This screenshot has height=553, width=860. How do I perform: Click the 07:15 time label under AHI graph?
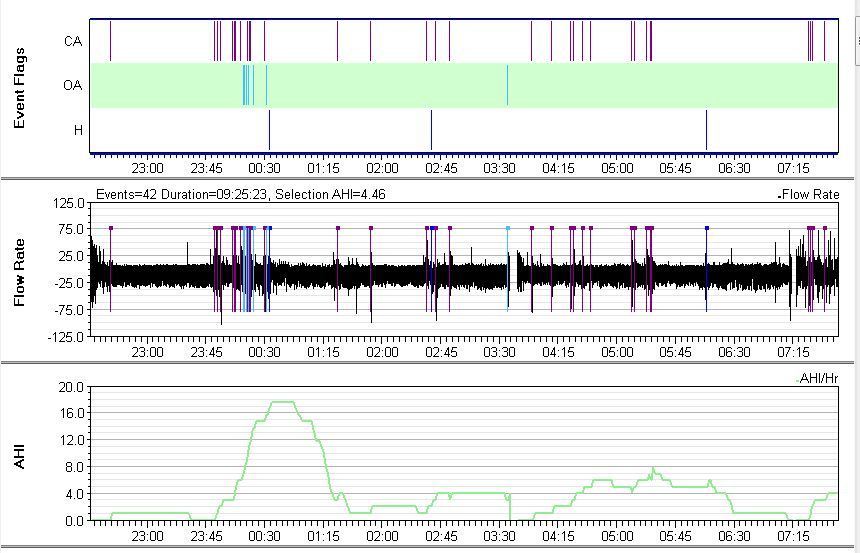pos(793,536)
